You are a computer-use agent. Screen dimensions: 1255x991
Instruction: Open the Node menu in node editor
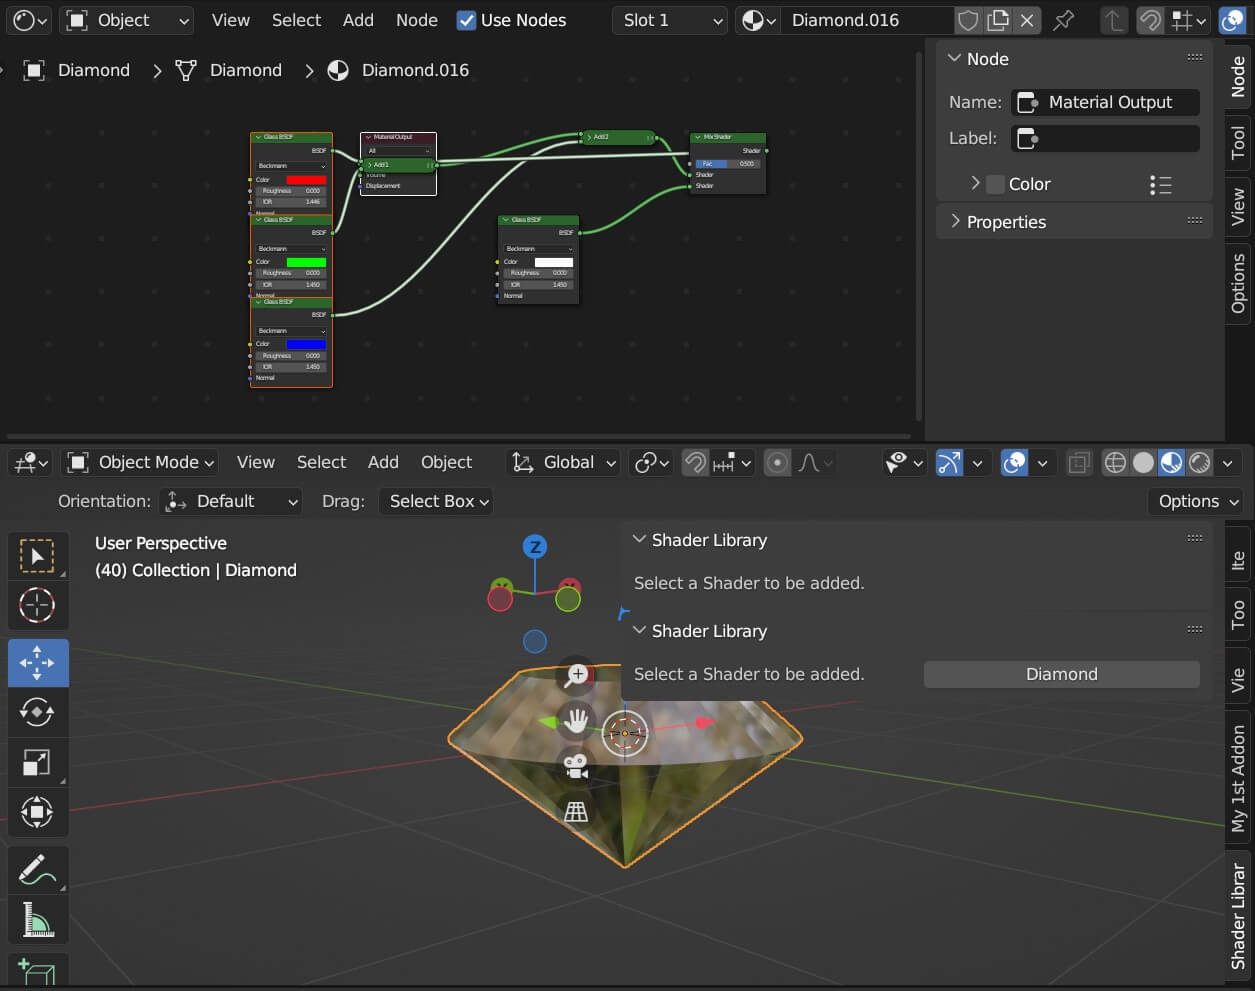click(x=416, y=20)
